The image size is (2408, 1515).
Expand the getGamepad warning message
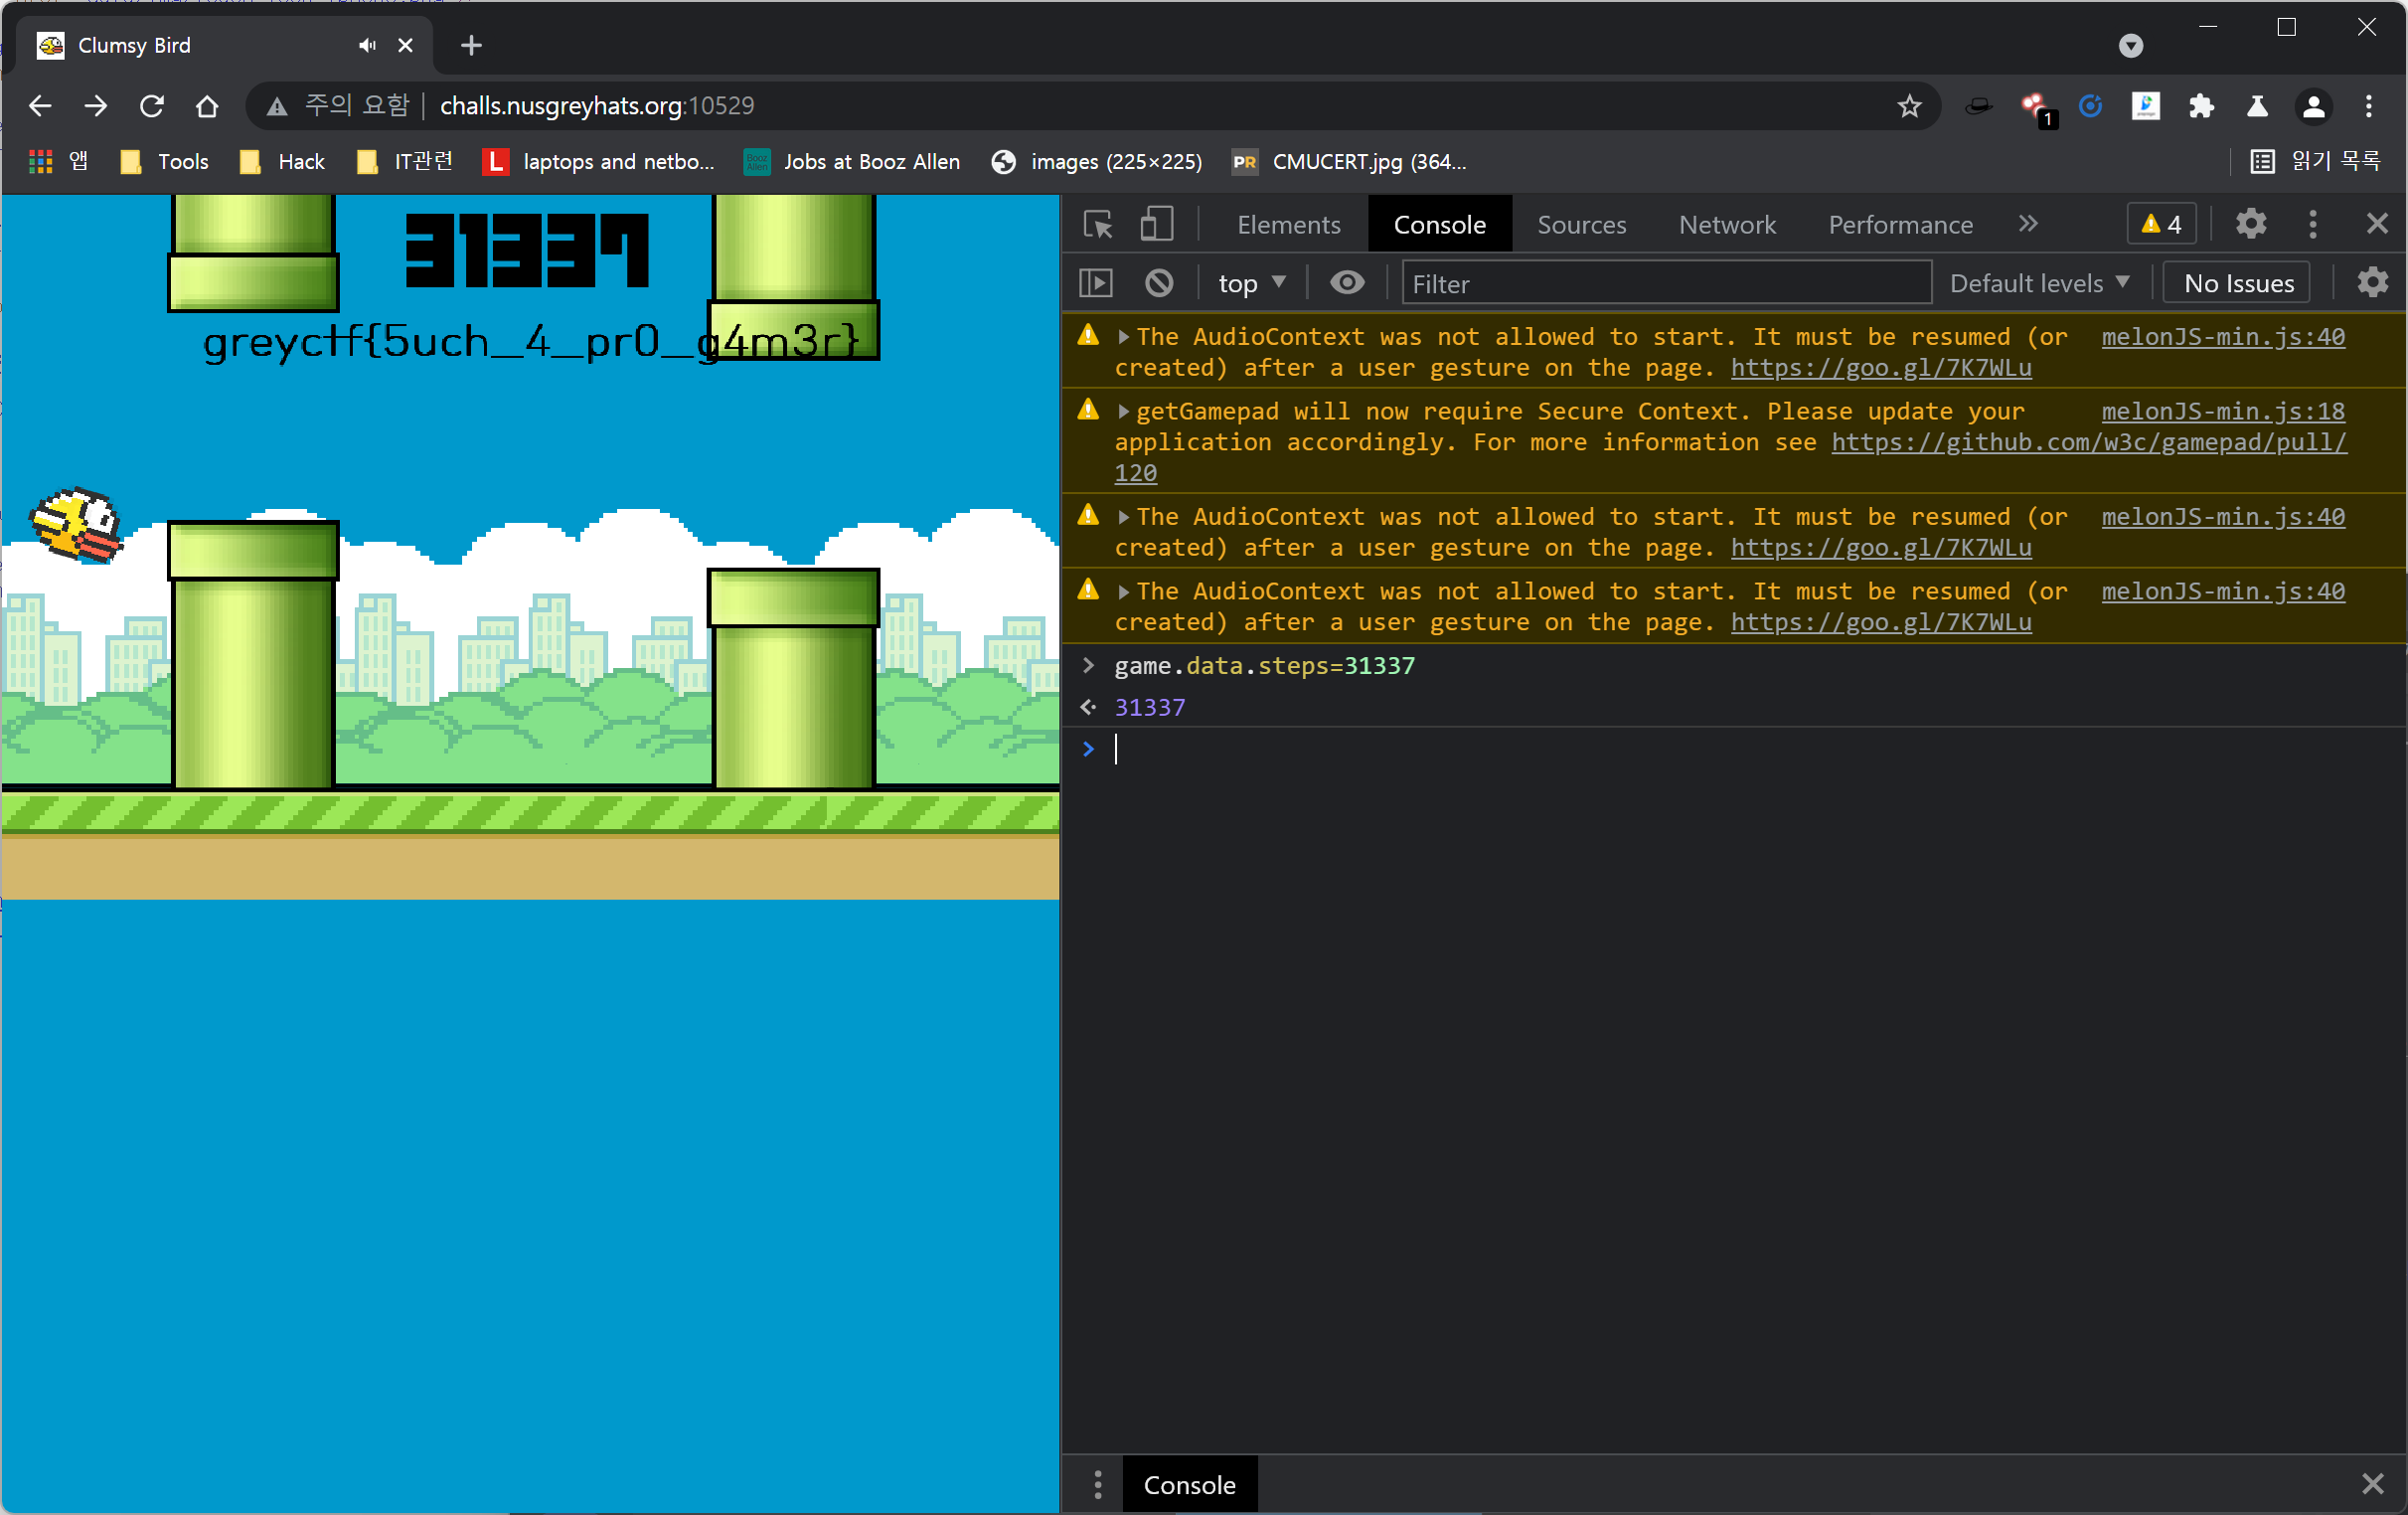coord(1123,412)
